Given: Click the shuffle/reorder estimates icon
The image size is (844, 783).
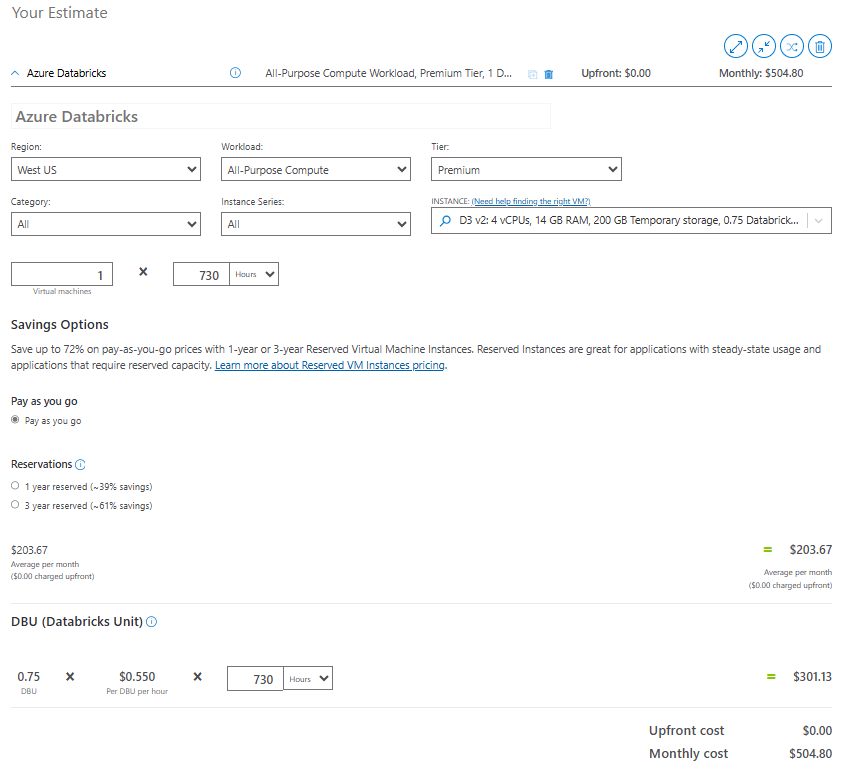Looking at the screenshot, I should tap(792, 46).
